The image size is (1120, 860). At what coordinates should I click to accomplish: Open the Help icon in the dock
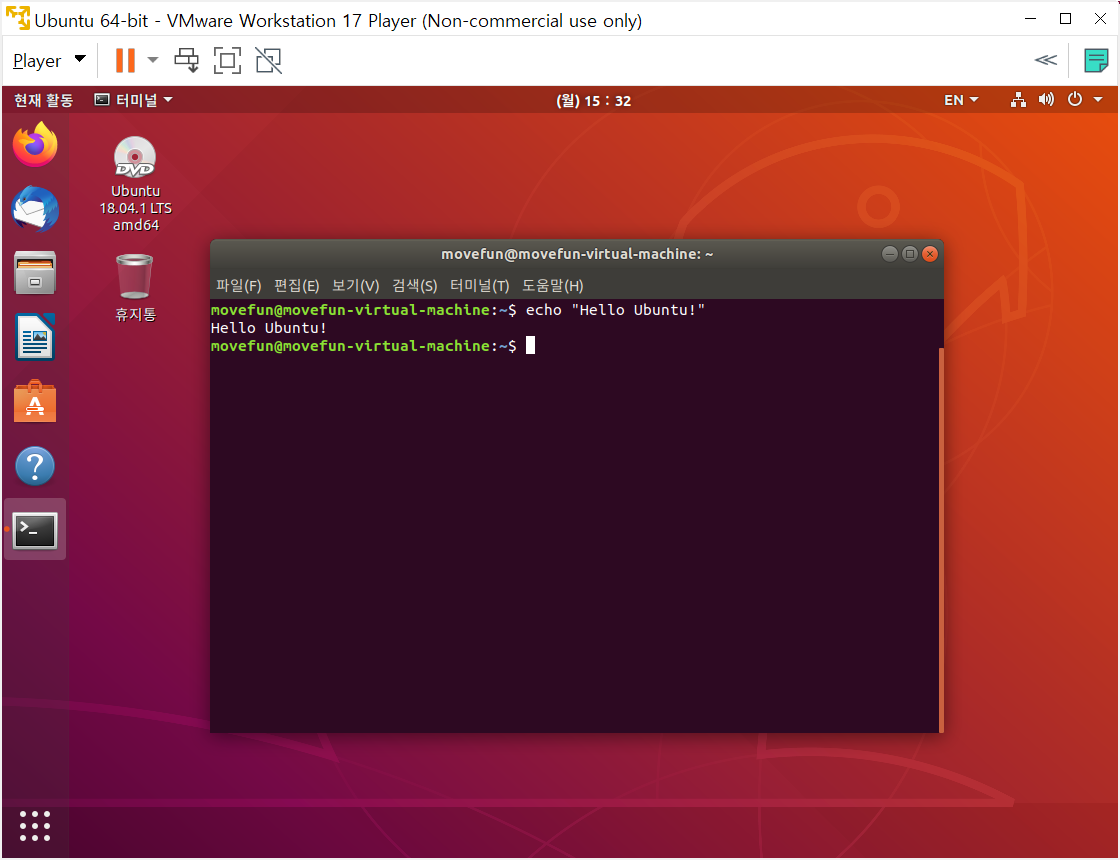(35, 466)
